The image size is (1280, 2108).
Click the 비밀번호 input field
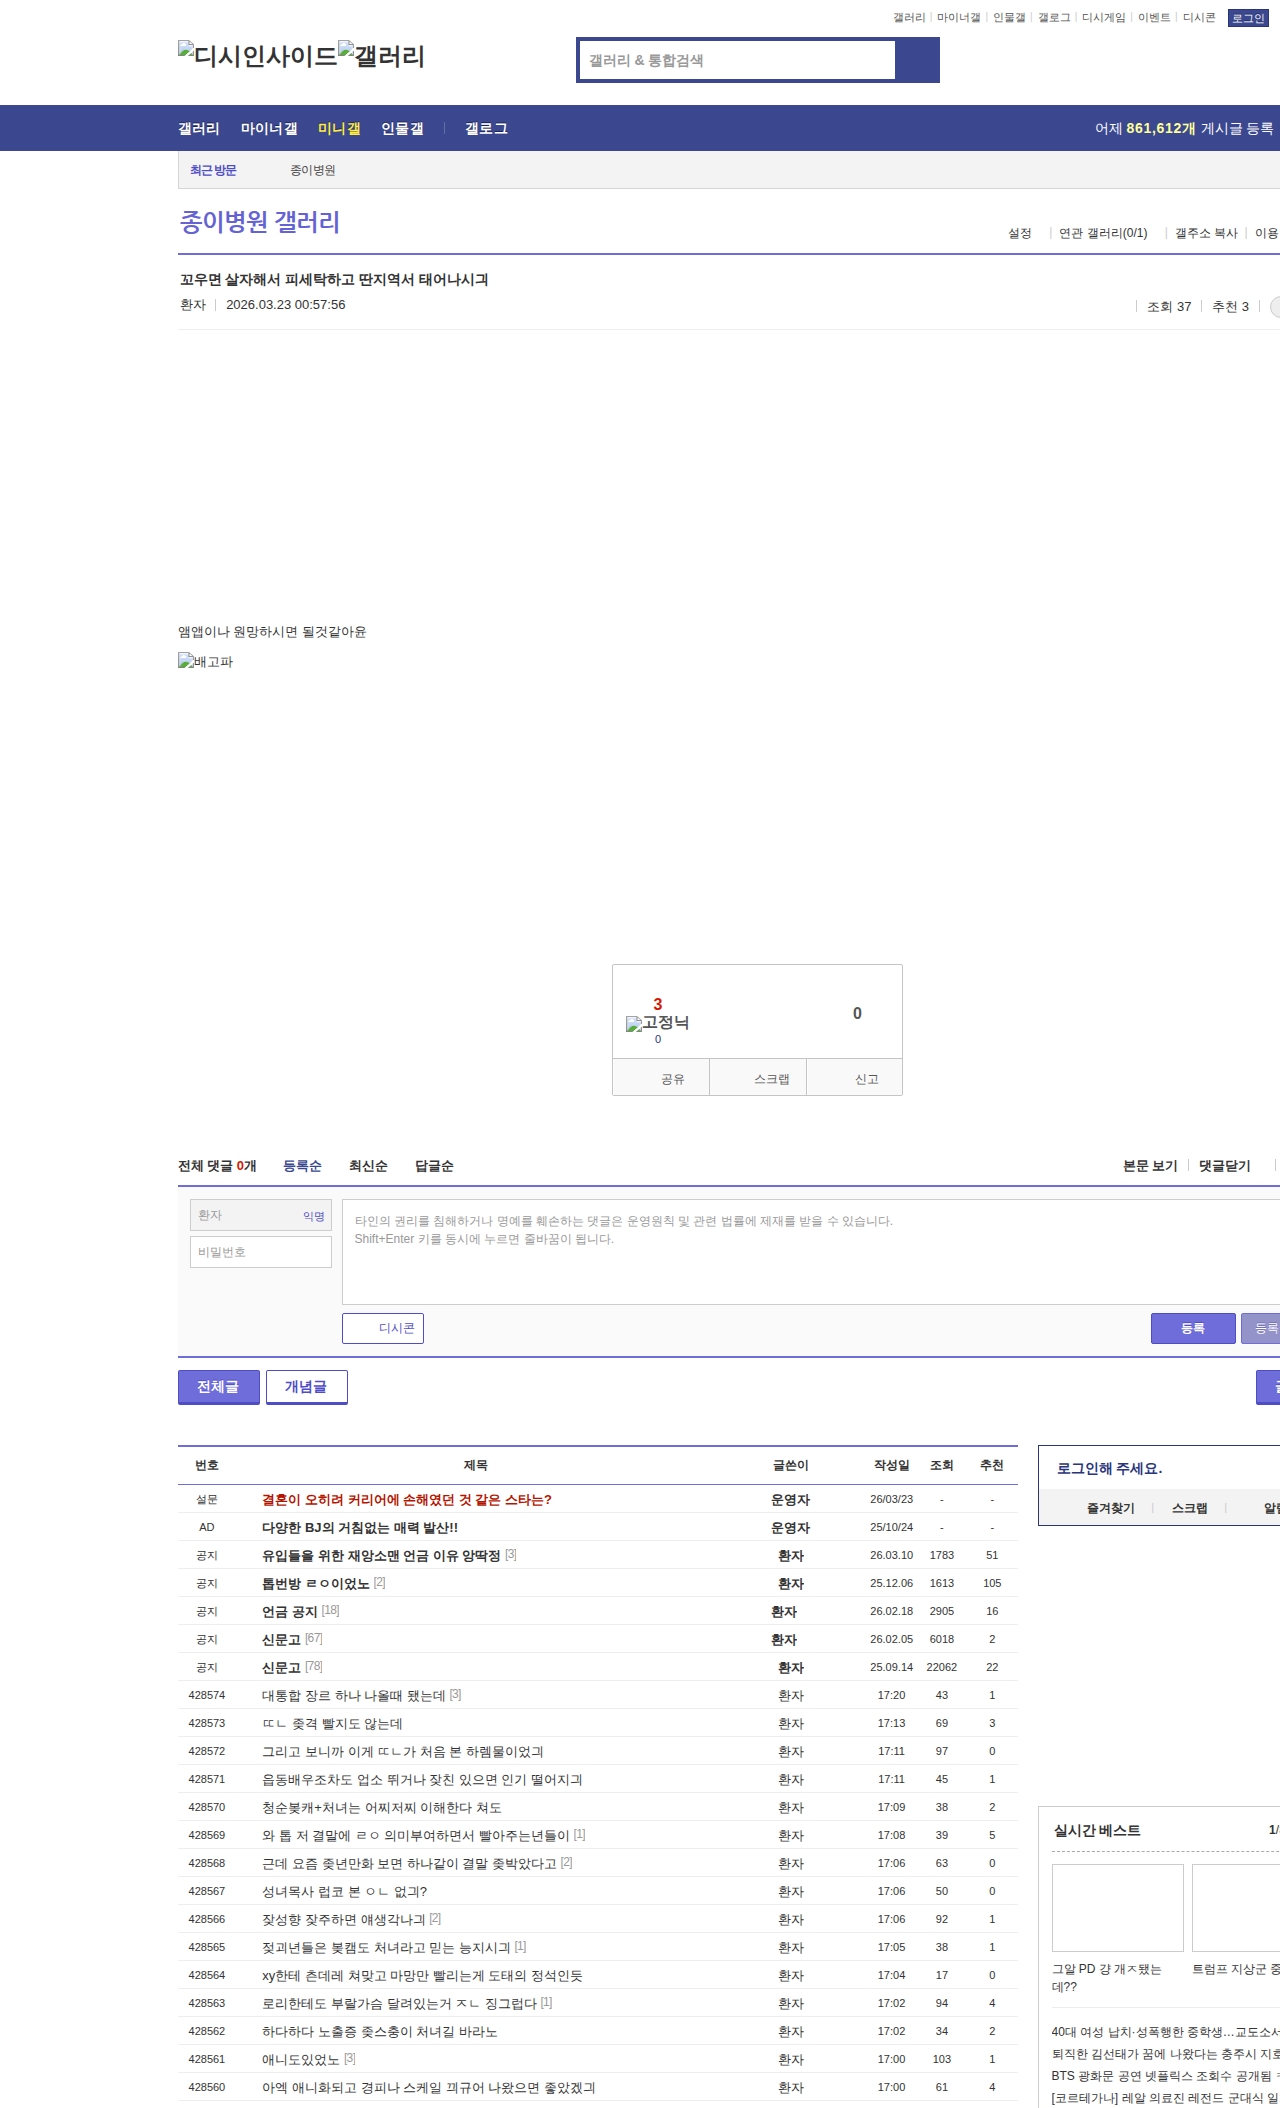tap(261, 1252)
